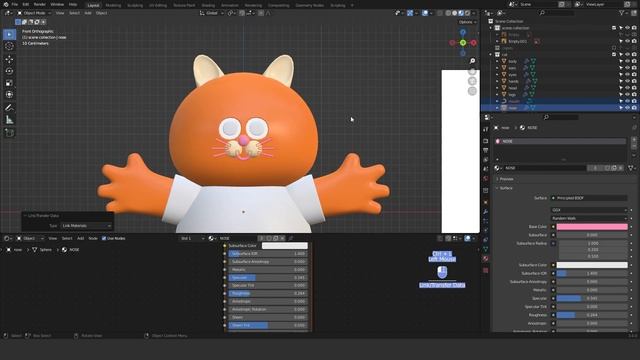Image resolution: width=640 pixels, height=360 pixels.
Task: Toggle exclude checkbox for the cat collection
Action: [614, 54]
